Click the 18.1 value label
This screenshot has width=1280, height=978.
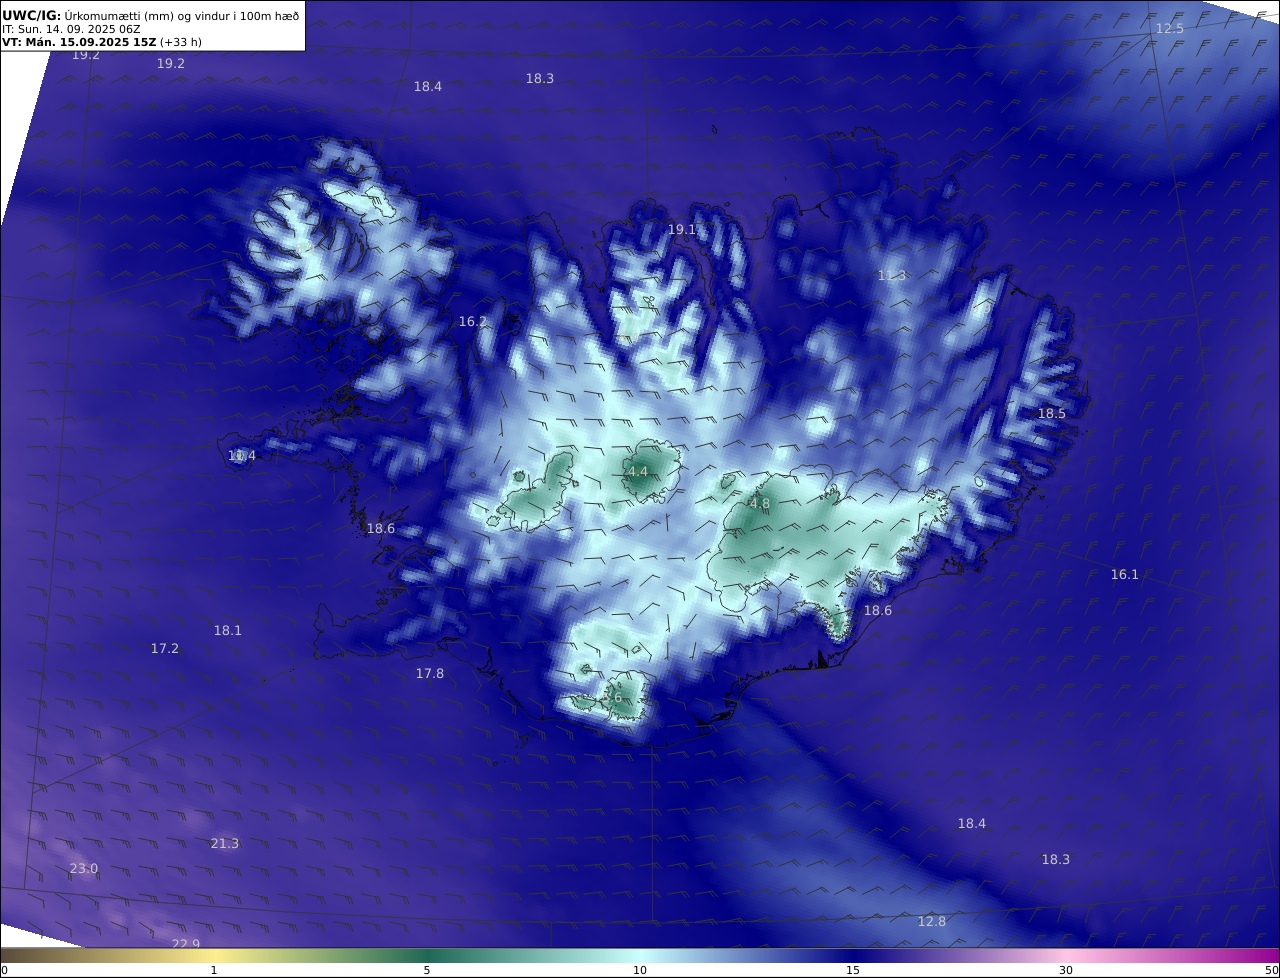pyautogui.click(x=228, y=631)
